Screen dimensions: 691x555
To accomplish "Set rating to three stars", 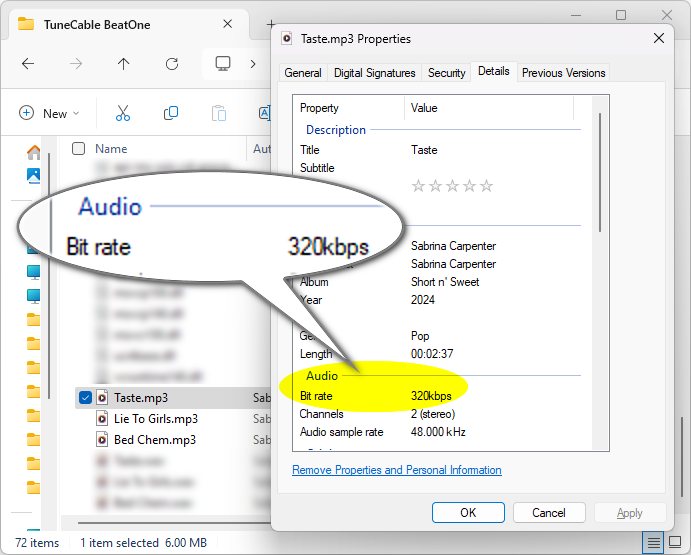I will pos(452,186).
